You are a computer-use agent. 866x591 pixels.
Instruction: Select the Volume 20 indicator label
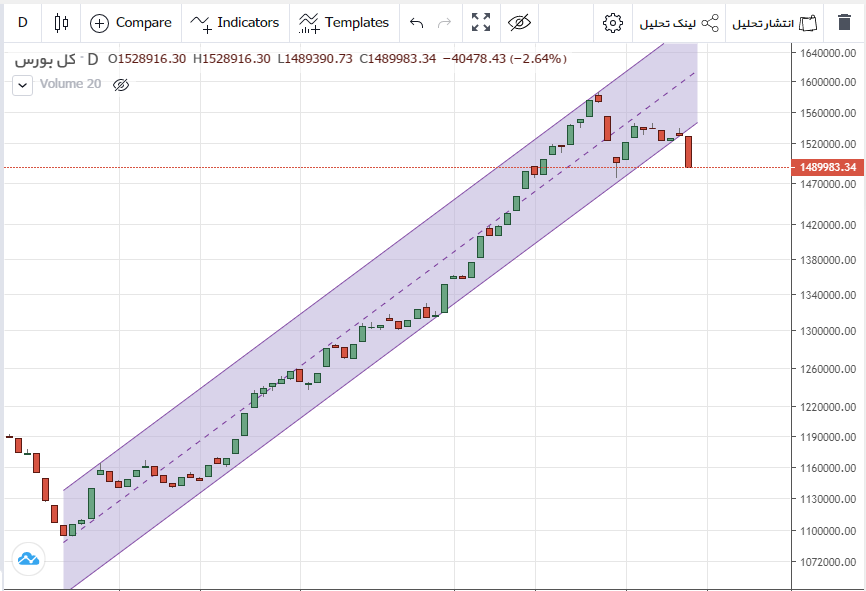pos(70,84)
